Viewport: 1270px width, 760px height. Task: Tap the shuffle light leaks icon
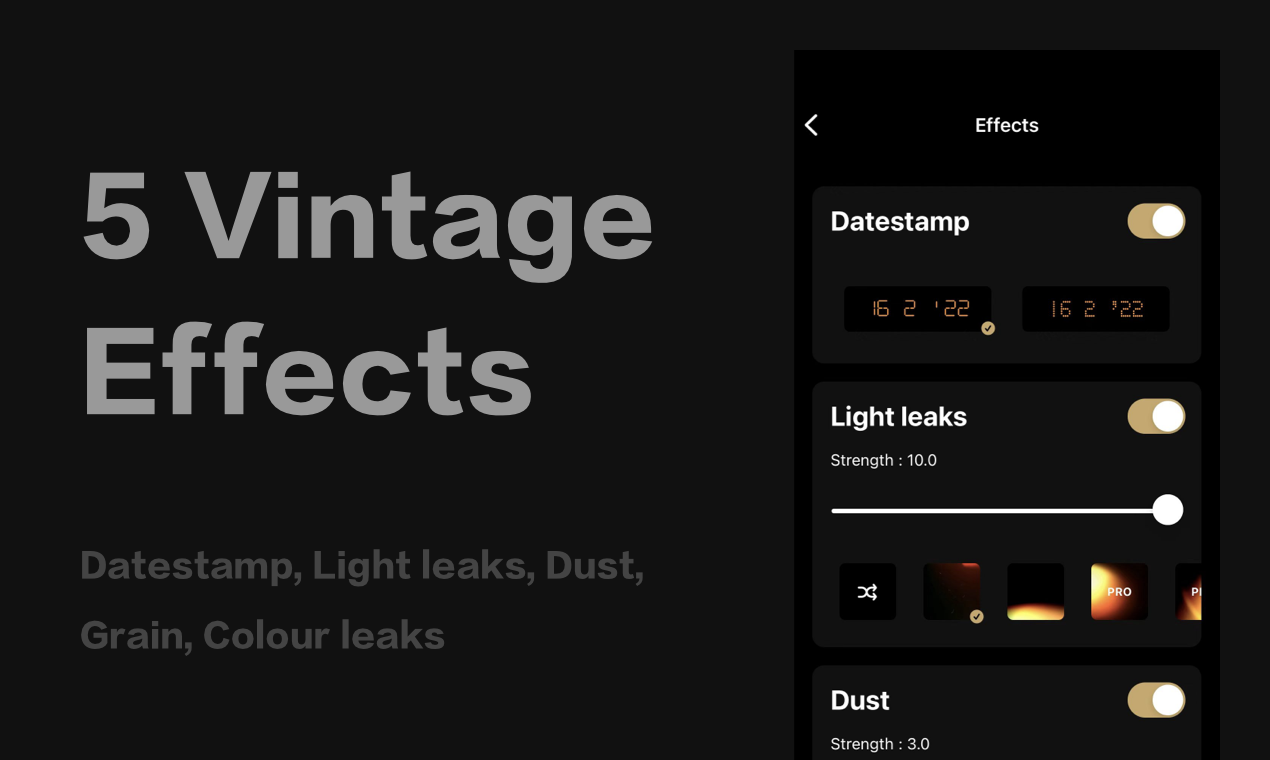point(867,592)
